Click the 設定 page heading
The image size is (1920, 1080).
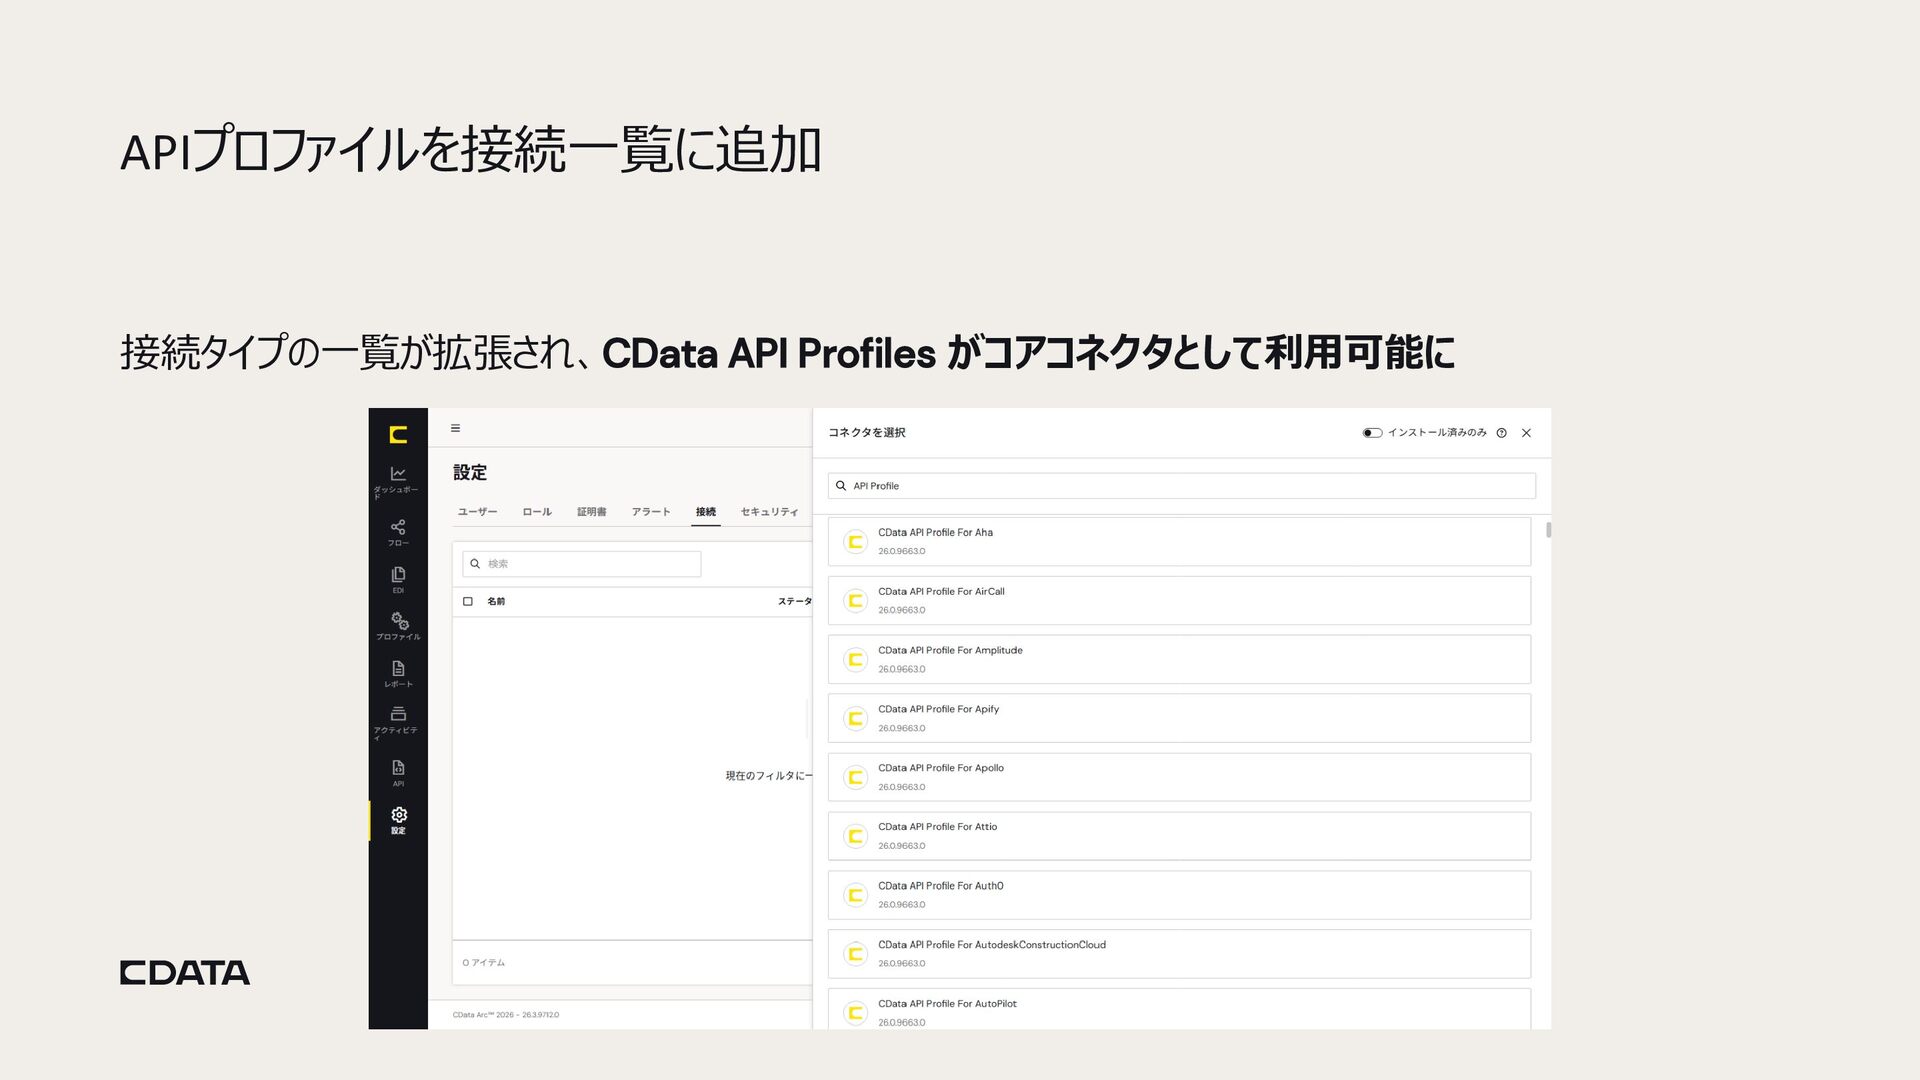470,473
